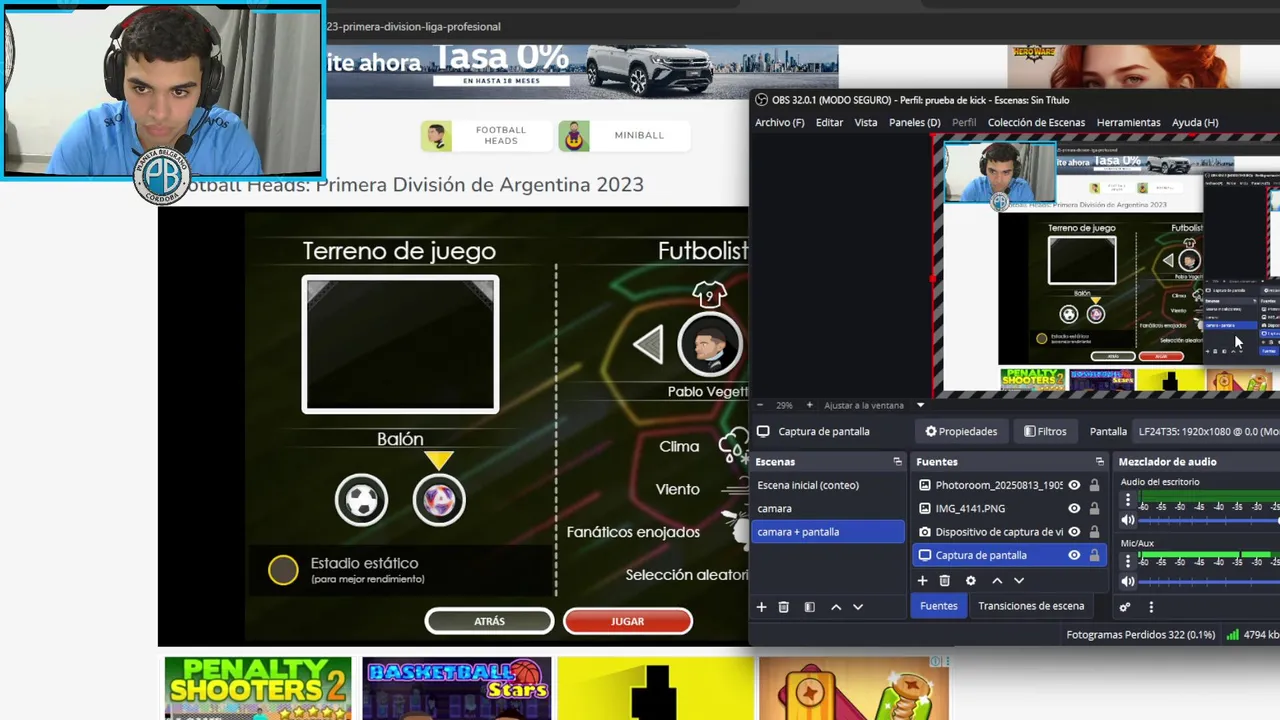Screen dimensions: 1280x720
Task: Mute Audio del escritorio speaker icon
Action: pyautogui.click(x=1128, y=520)
